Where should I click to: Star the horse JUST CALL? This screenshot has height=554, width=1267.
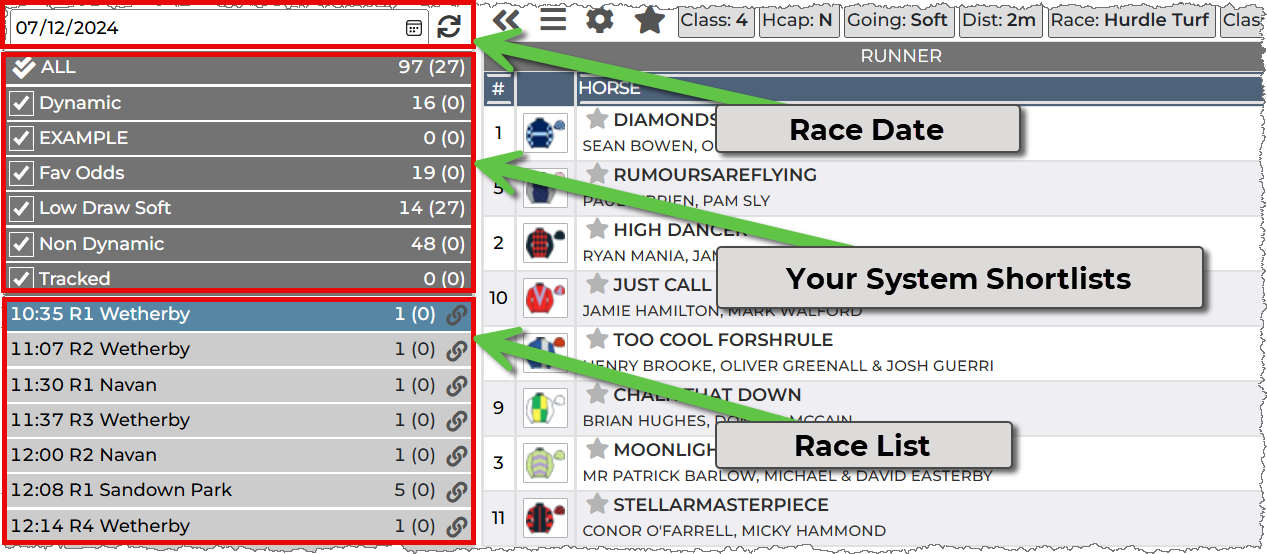click(x=597, y=284)
